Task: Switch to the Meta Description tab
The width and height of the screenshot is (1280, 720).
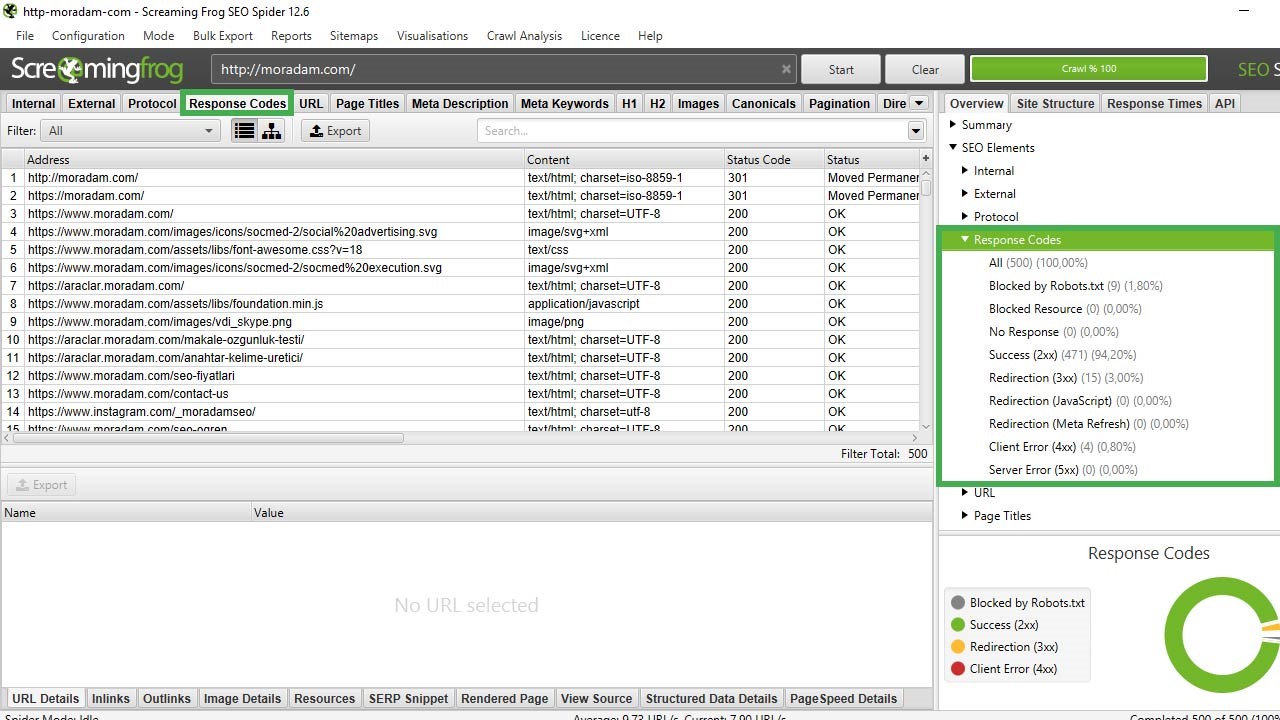Action: point(460,103)
